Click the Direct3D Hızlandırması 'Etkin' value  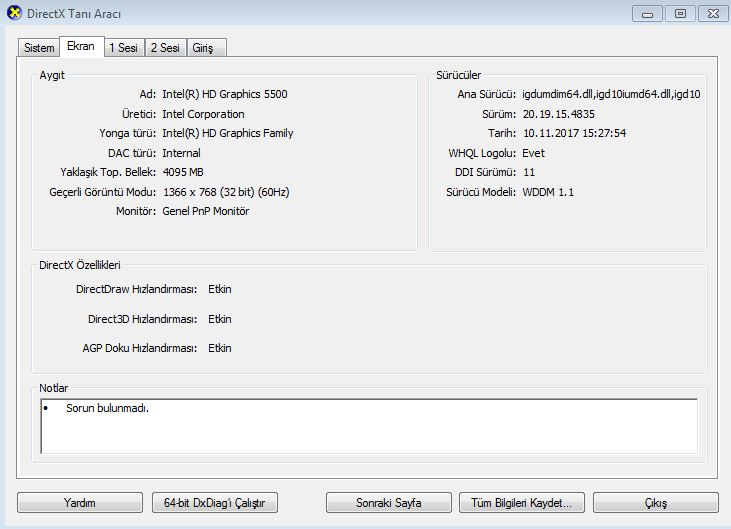220,319
